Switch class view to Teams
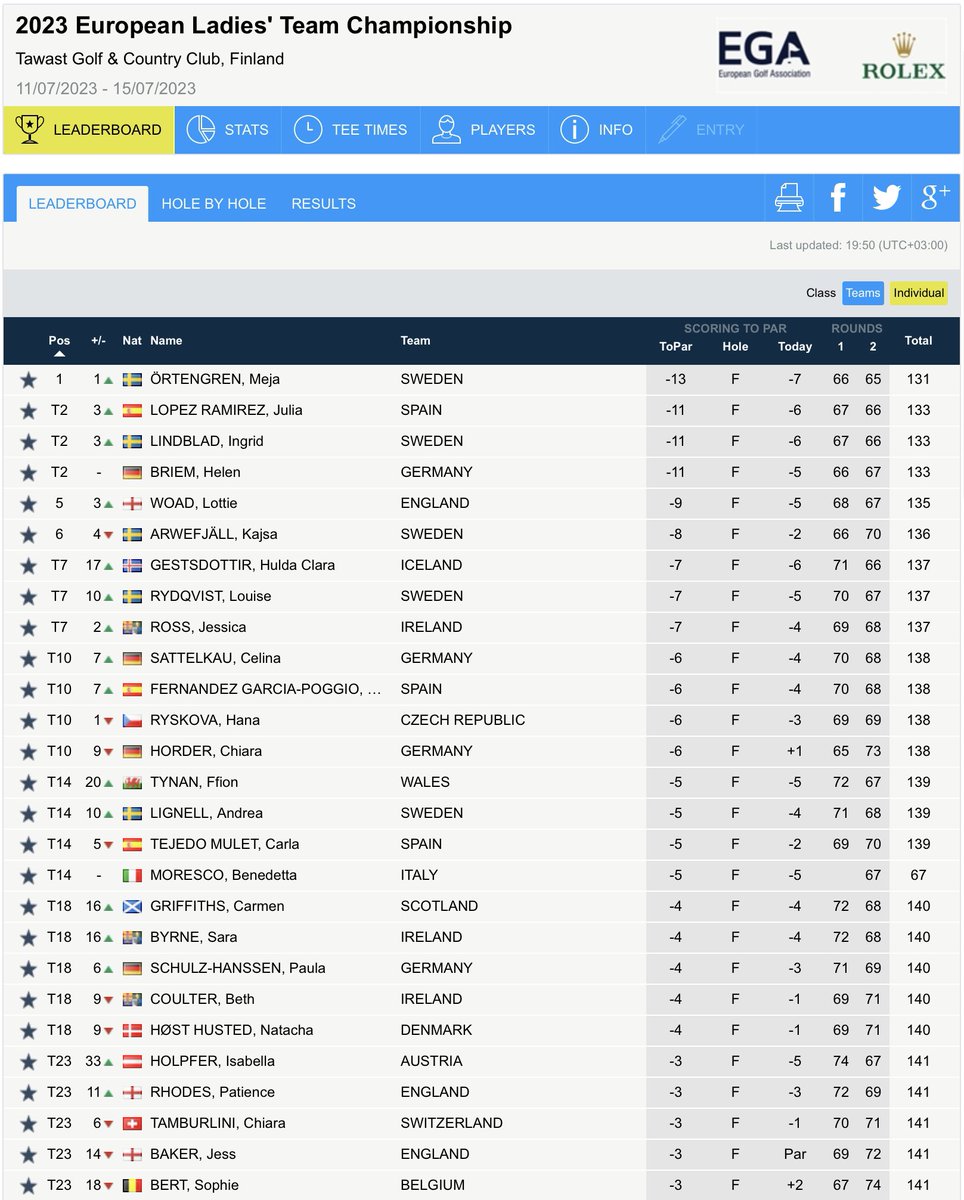The height and width of the screenshot is (1200, 964). pyautogui.click(x=863, y=293)
